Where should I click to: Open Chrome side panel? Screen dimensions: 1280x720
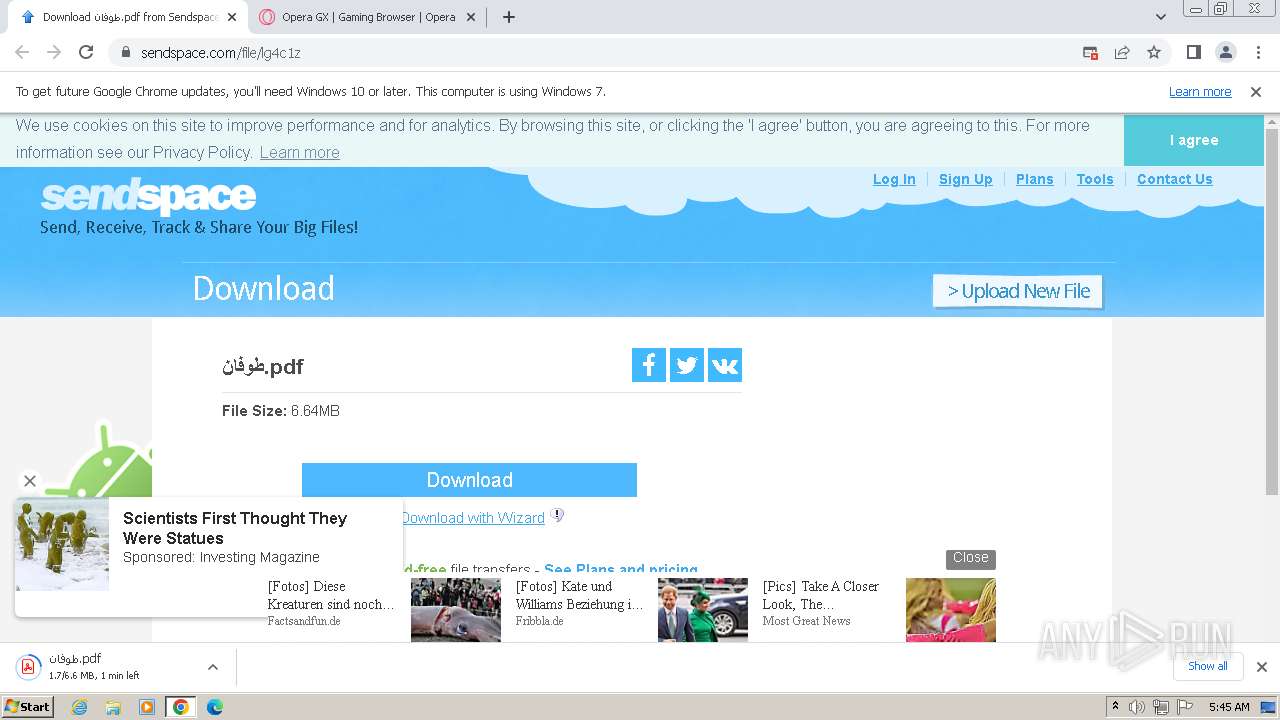[1193, 52]
